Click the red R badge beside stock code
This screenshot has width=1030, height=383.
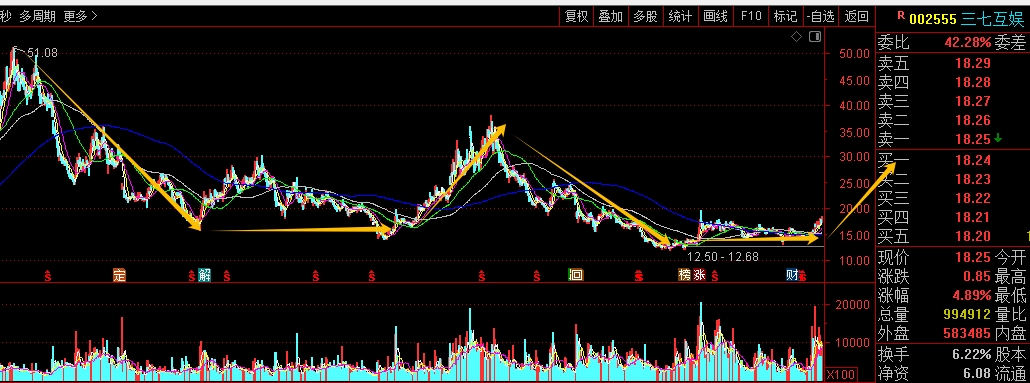[900, 16]
